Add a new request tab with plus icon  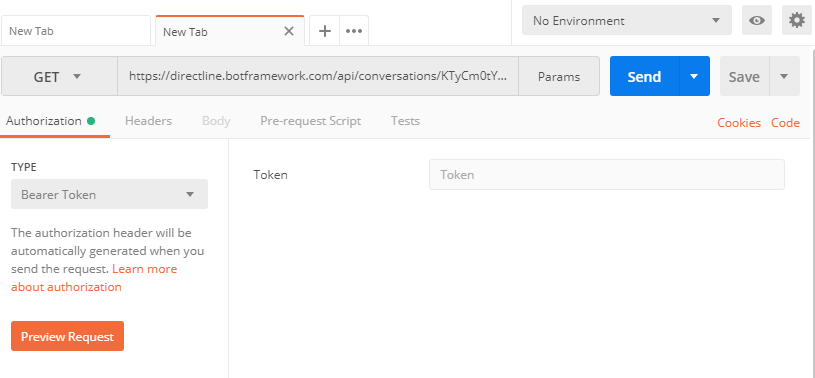click(x=325, y=31)
